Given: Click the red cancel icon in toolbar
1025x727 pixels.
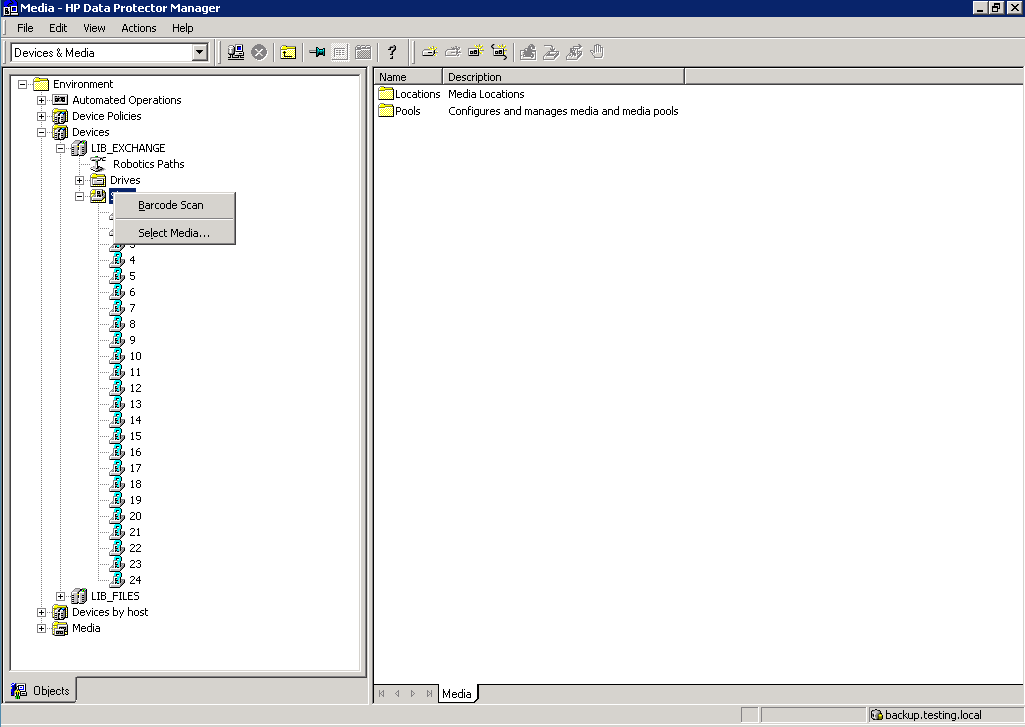Looking at the screenshot, I should click(259, 52).
